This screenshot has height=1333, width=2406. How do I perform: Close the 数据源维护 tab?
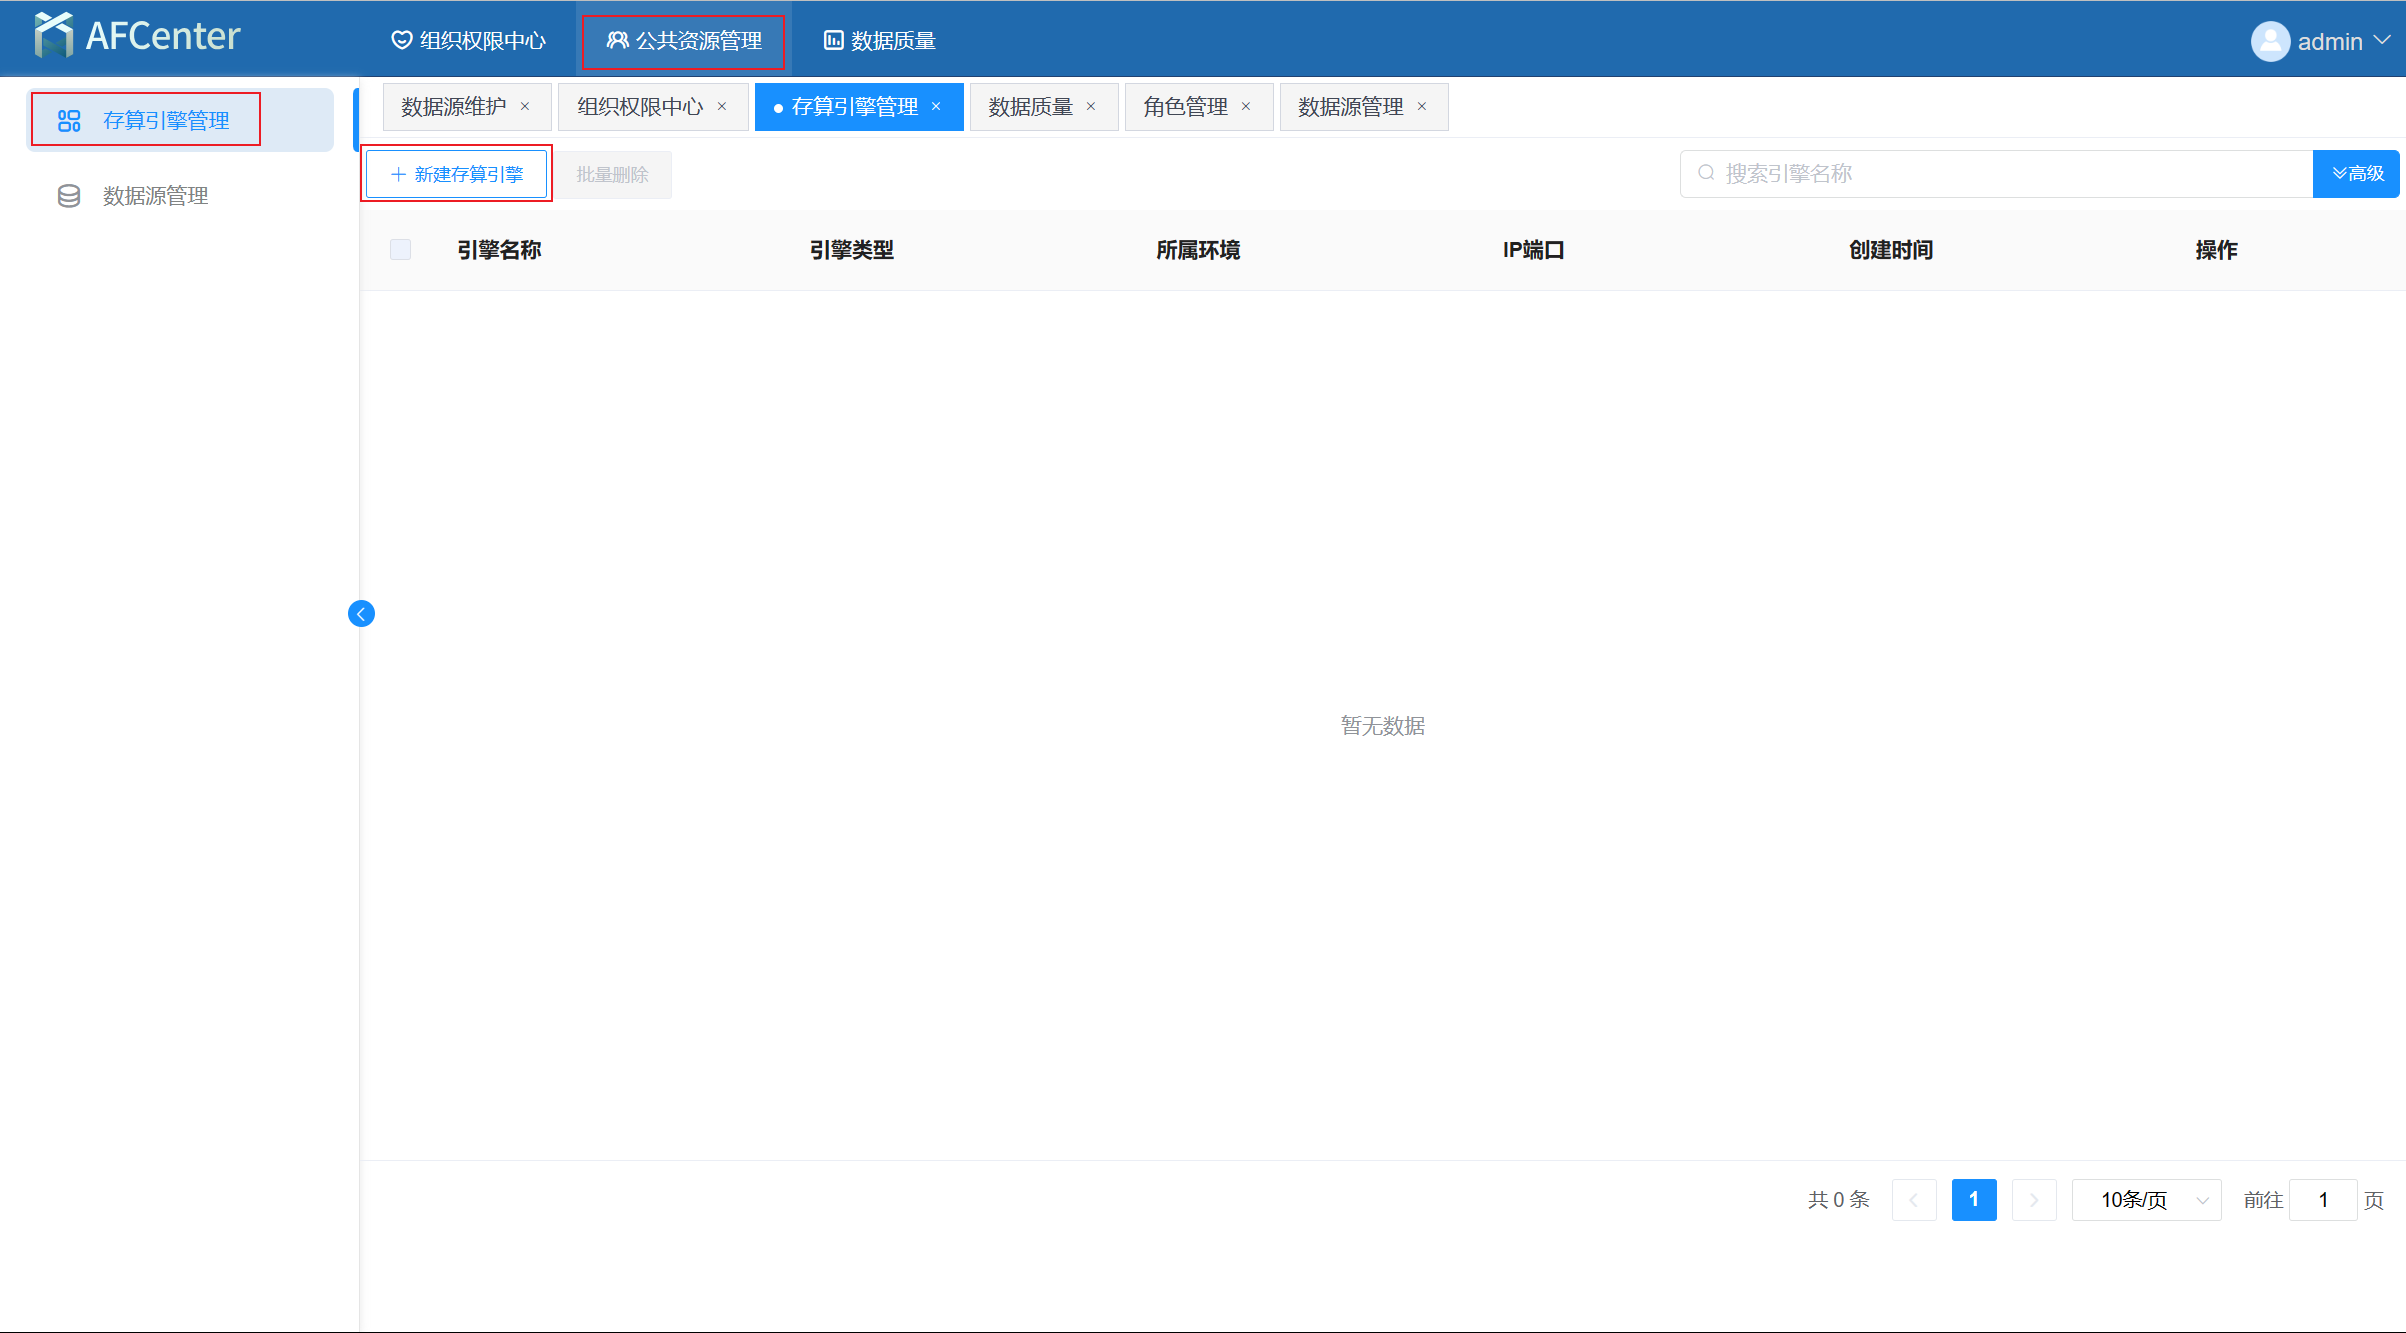pyautogui.click(x=525, y=107)
